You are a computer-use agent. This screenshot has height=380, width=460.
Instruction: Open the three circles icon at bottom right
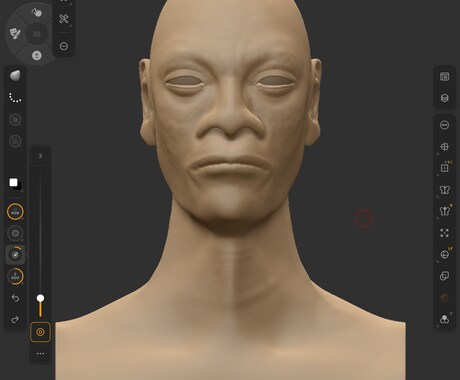tap(444, 319)
